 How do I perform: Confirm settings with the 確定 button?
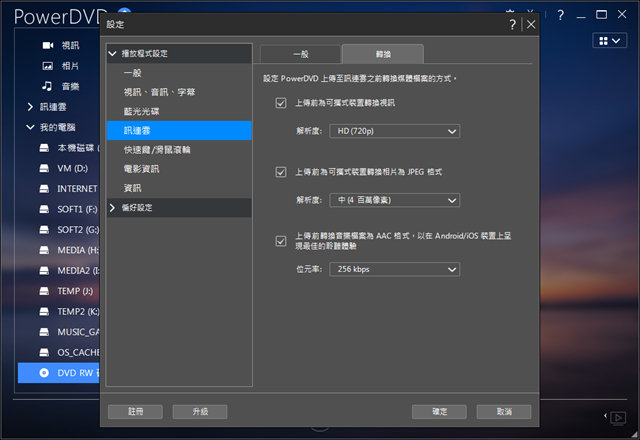point(439,411)
